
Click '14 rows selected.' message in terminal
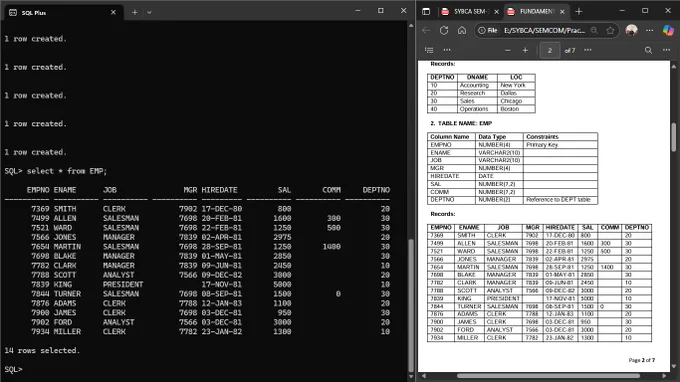[42, 350]
